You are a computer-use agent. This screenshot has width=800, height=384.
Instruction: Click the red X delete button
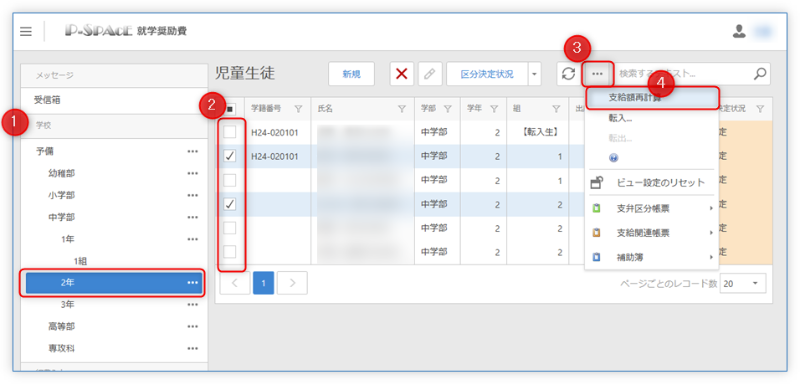(x=402, y=74)
